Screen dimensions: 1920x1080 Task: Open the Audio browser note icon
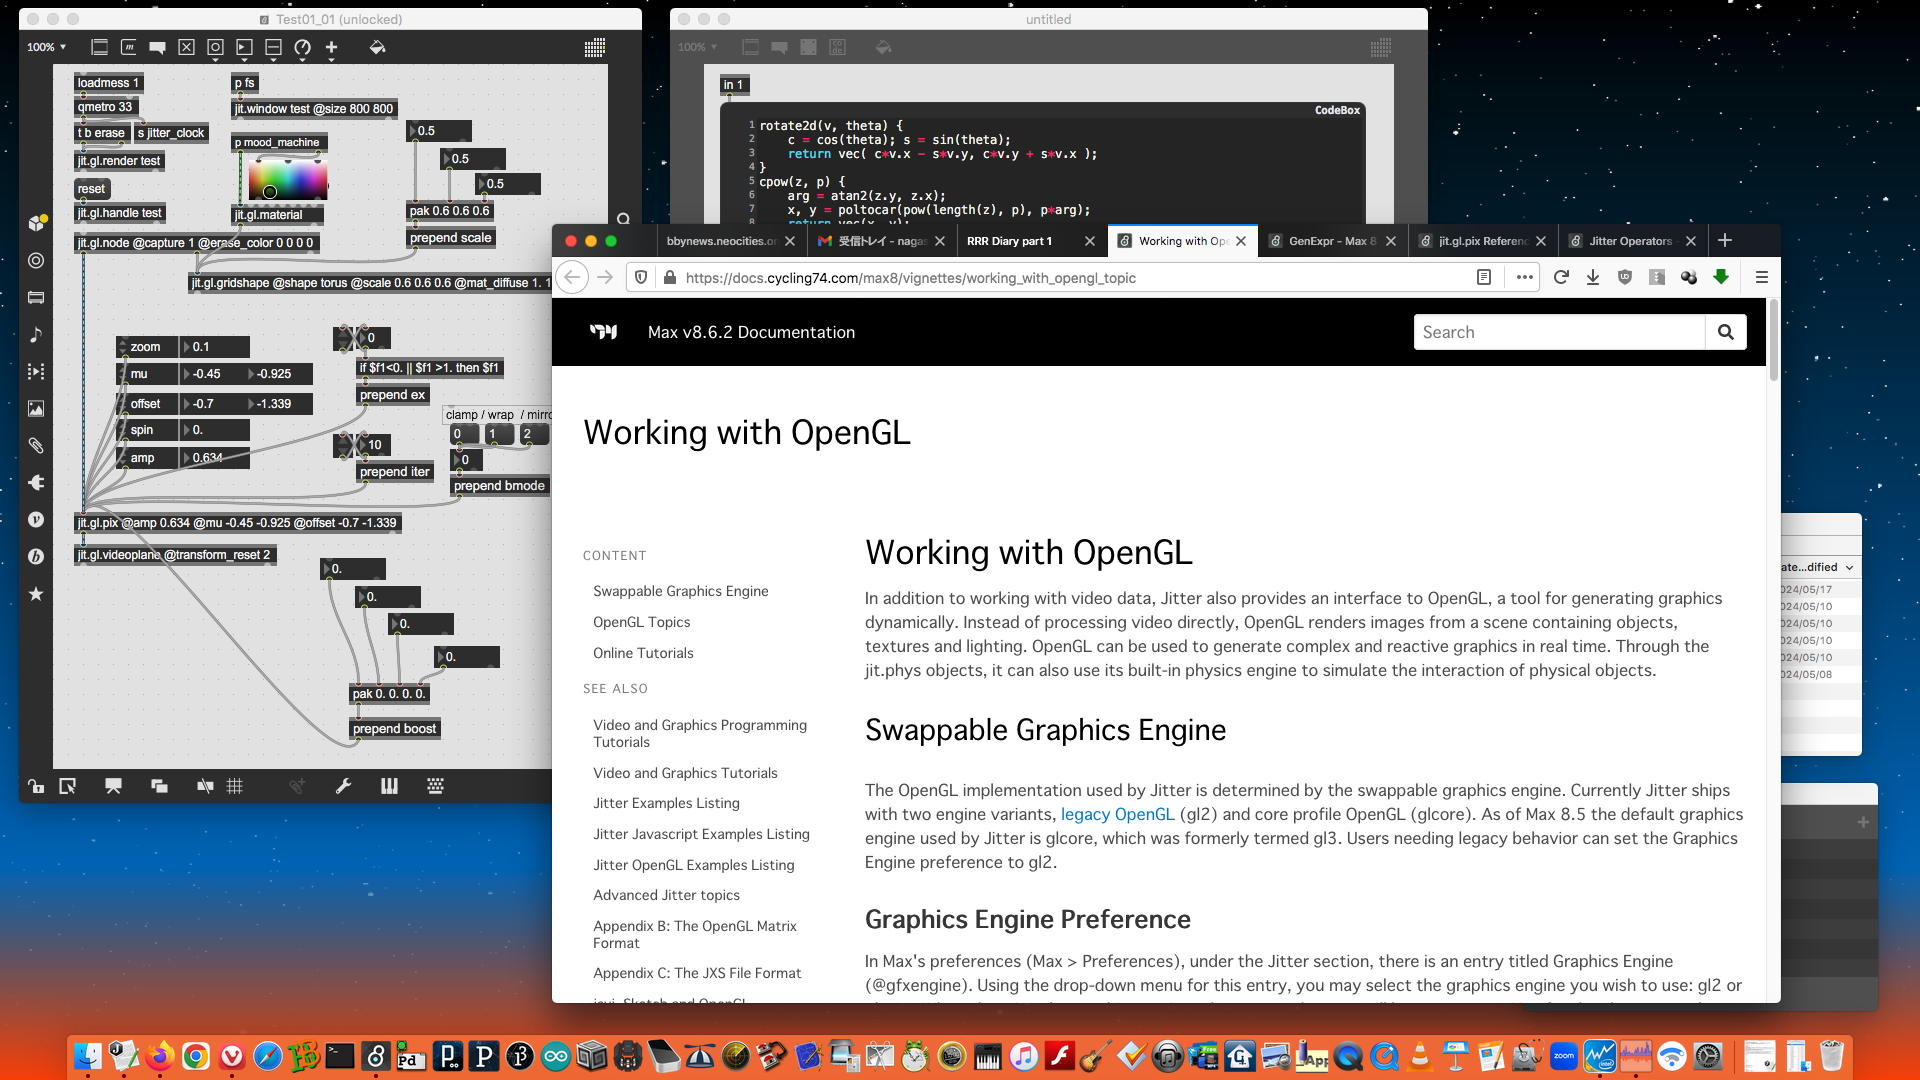(x=36, y=334)
